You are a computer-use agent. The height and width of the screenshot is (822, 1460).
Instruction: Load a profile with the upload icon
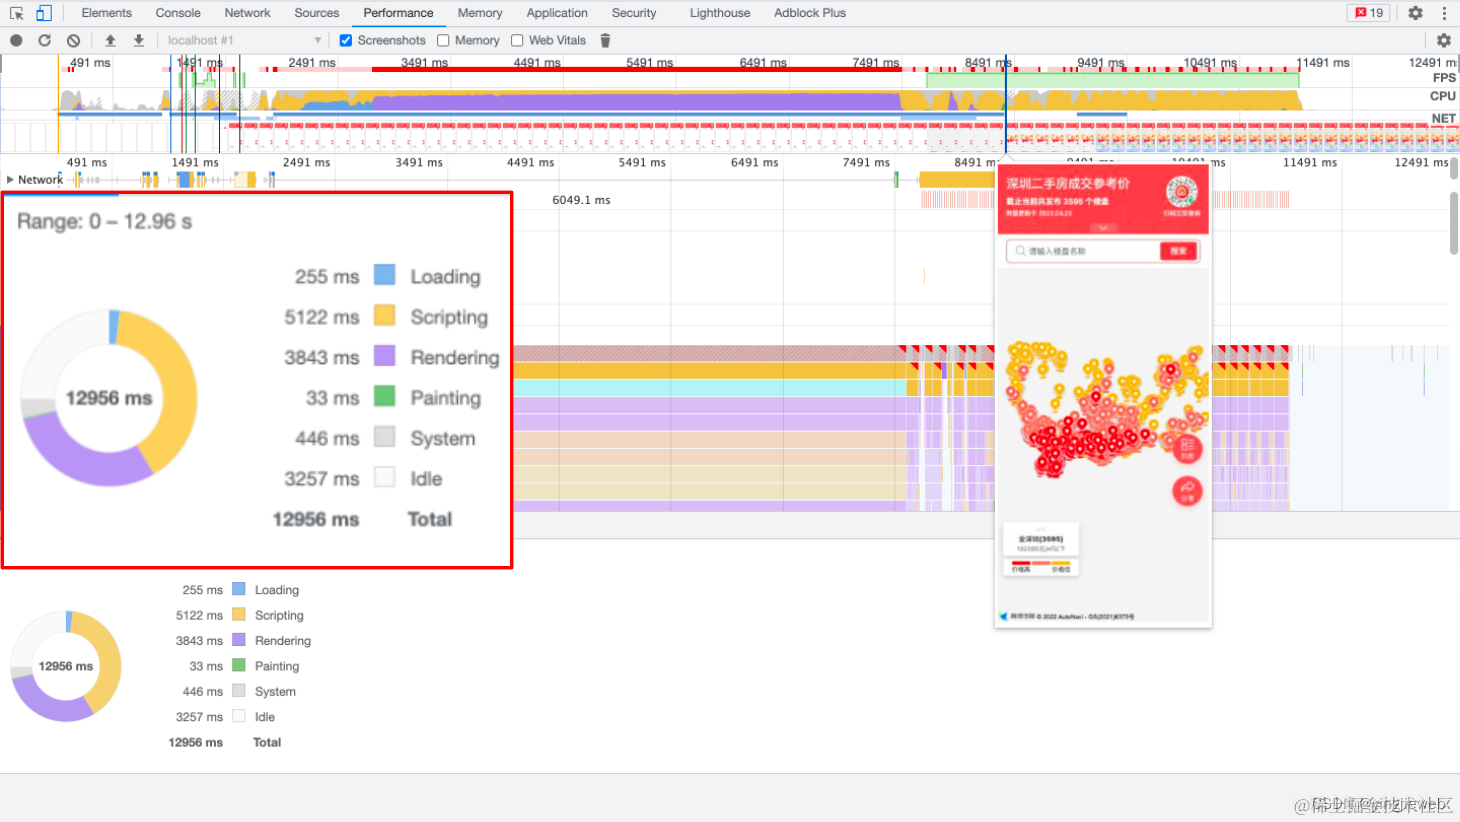(x=110, y=40)
